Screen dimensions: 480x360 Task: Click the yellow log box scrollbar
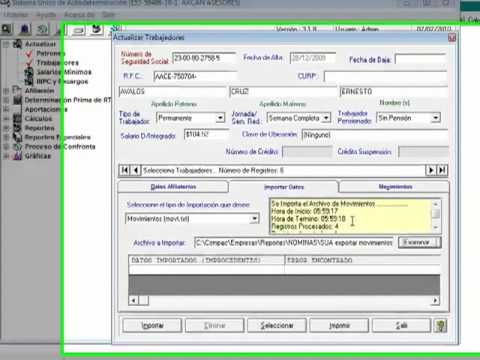pyautogui.click(x=436, y=216)
